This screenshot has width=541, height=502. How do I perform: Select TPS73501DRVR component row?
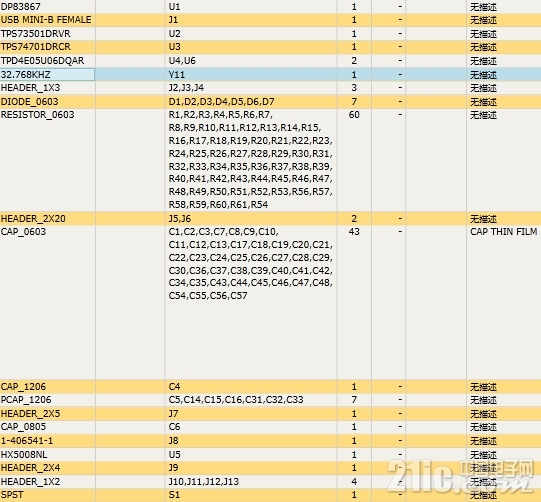tap(270, 33)
